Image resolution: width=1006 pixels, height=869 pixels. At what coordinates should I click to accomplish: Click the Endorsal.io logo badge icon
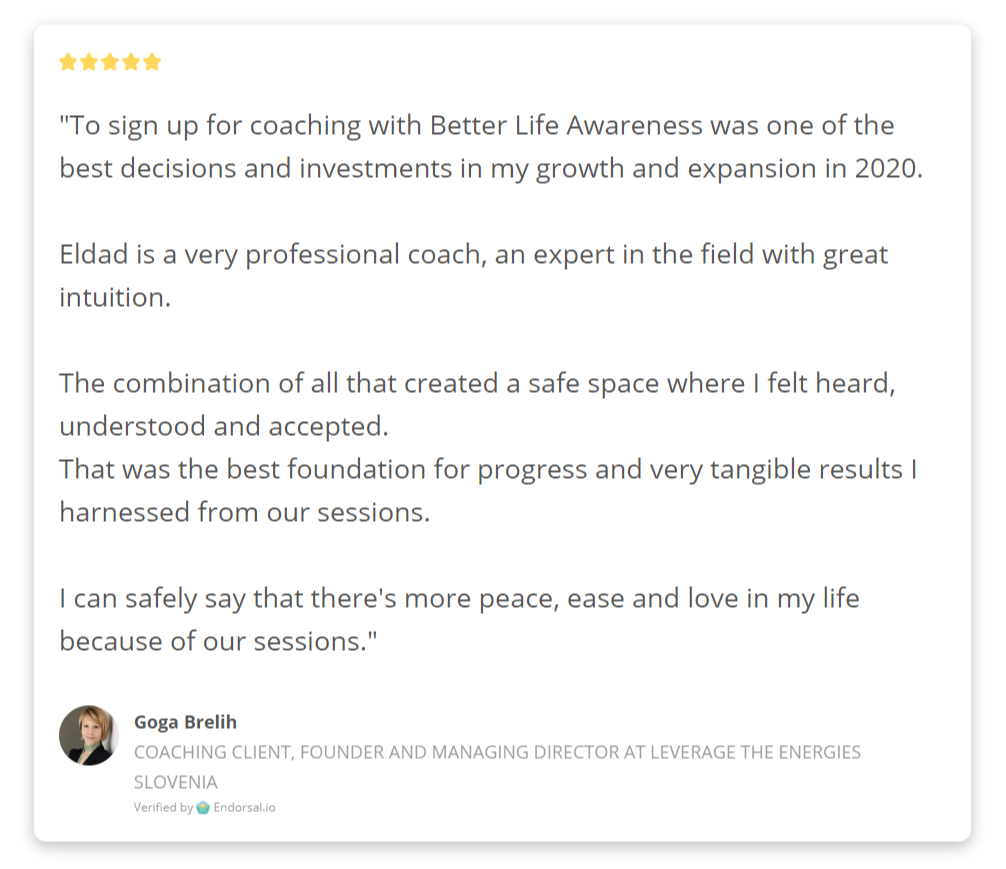coord(203,807)
